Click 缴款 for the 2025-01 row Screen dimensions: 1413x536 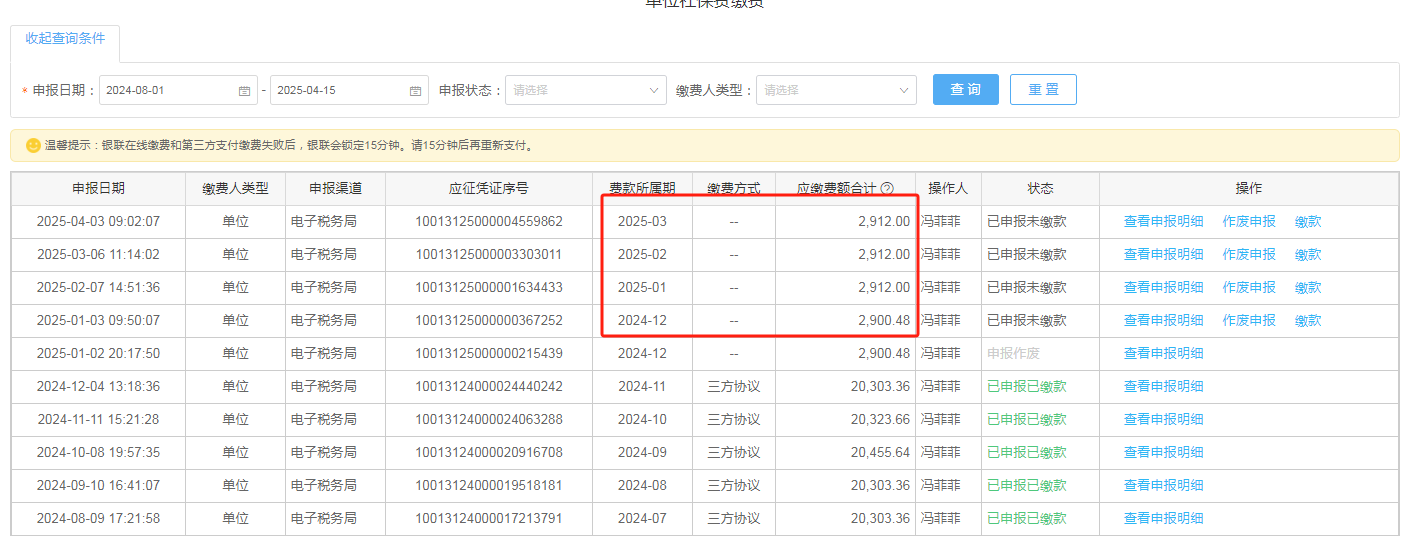pyautogui.click(x=1308, y=288)
